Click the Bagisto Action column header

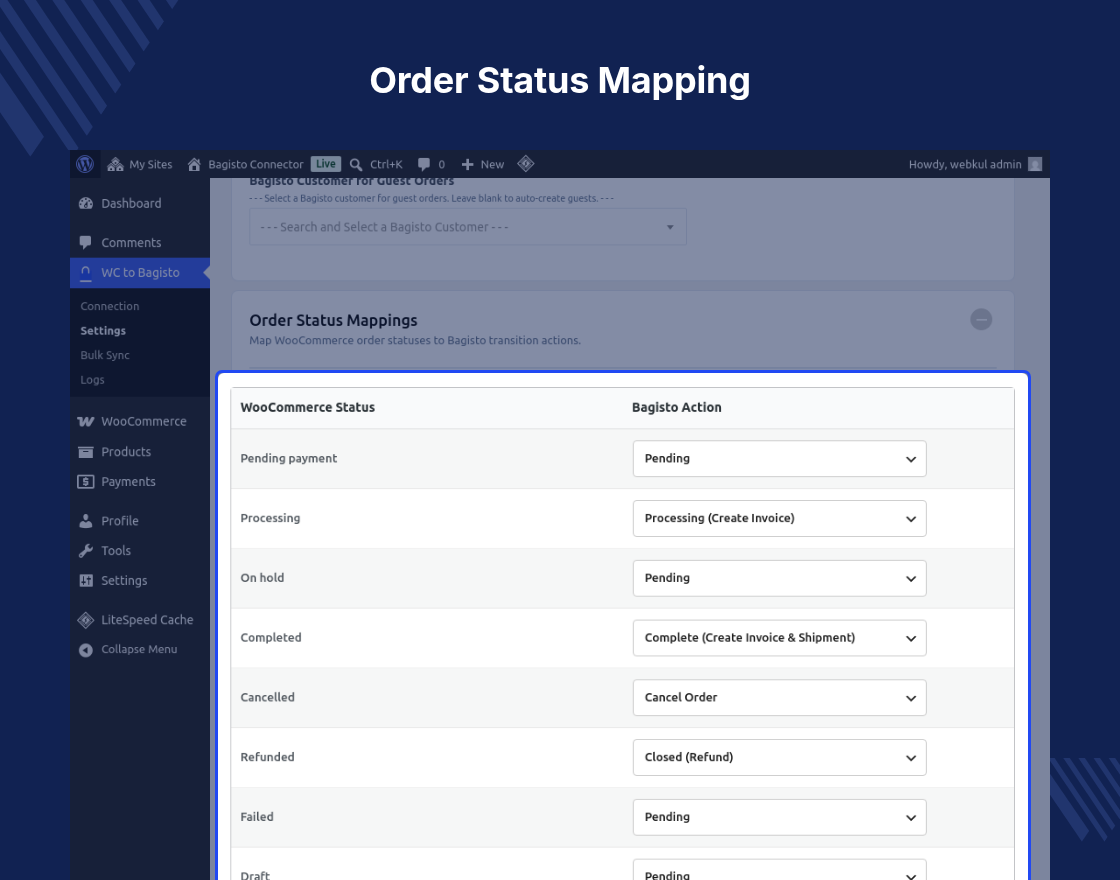[x=676, y=408]
